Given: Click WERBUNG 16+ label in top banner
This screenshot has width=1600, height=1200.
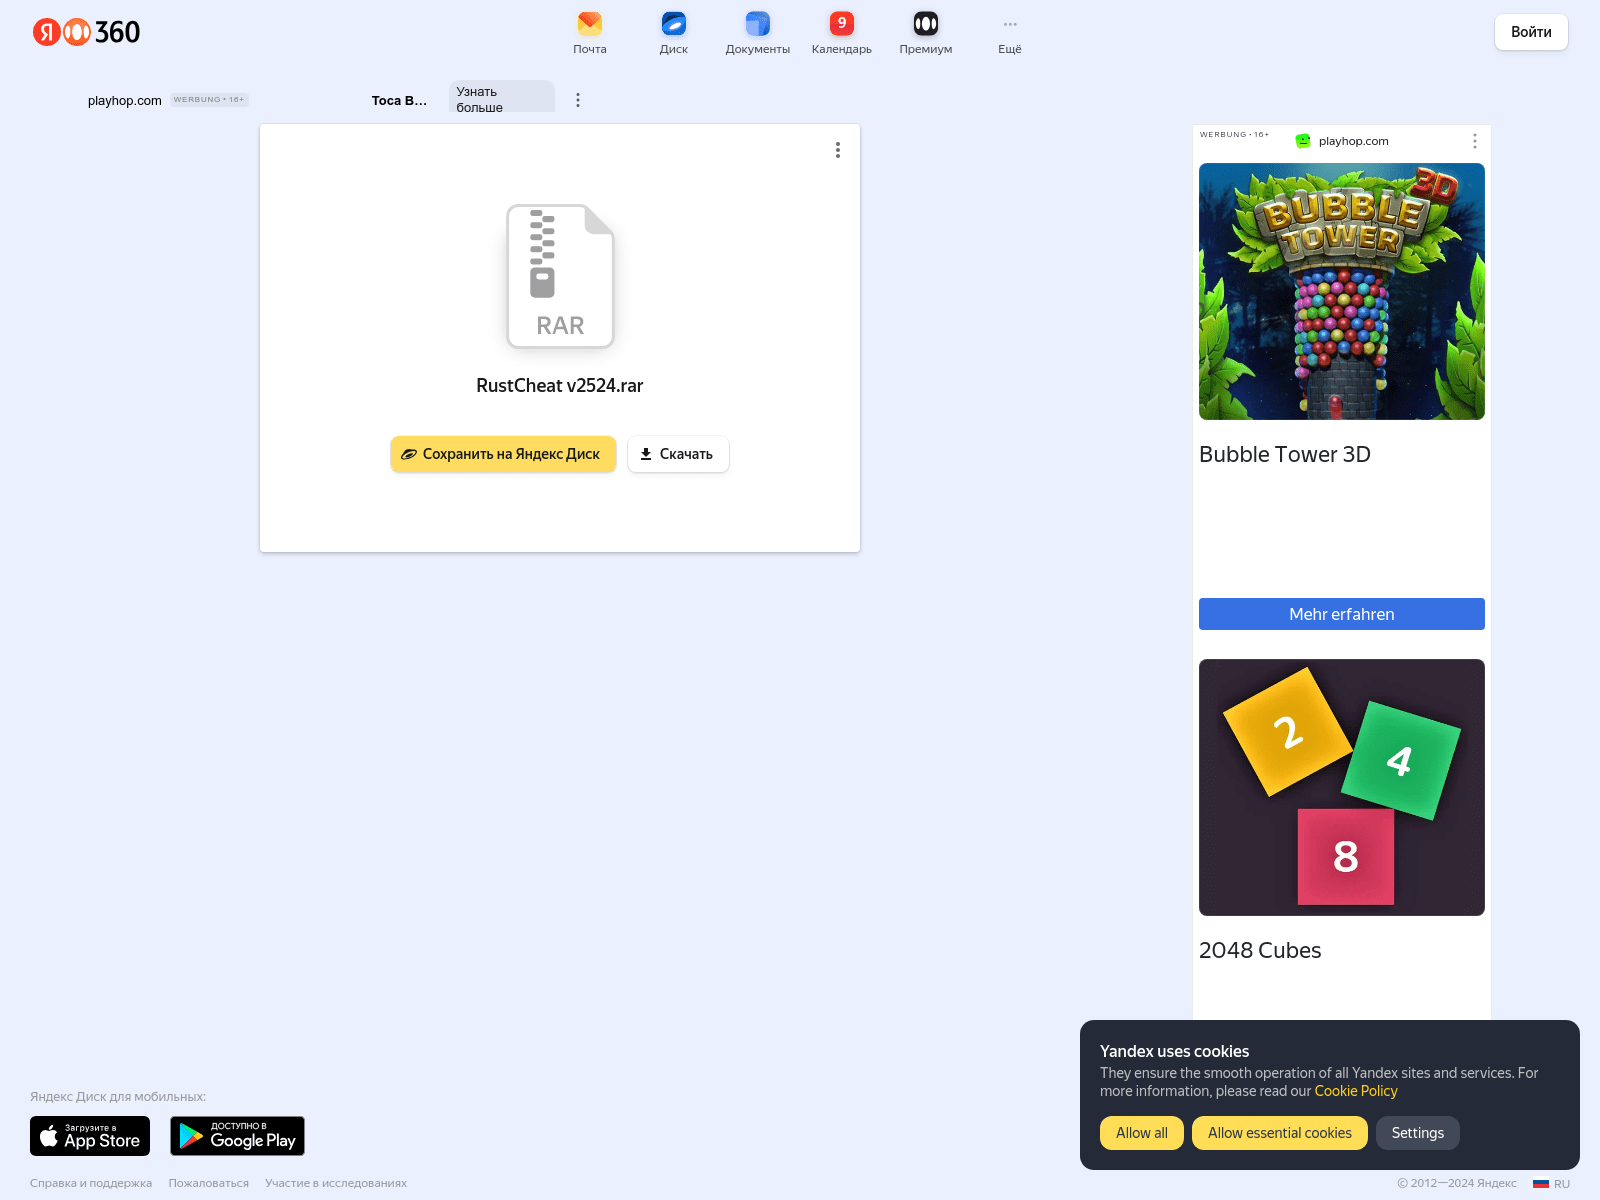Looking at the screenshot, I should [209, 100].
